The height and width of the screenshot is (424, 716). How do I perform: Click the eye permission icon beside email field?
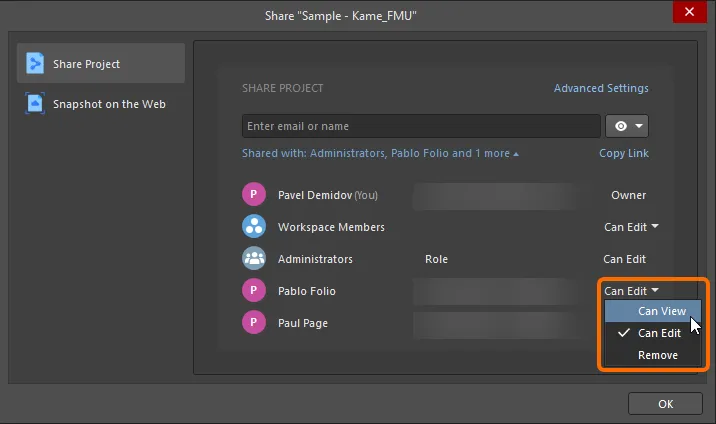[x=621, y=126]
